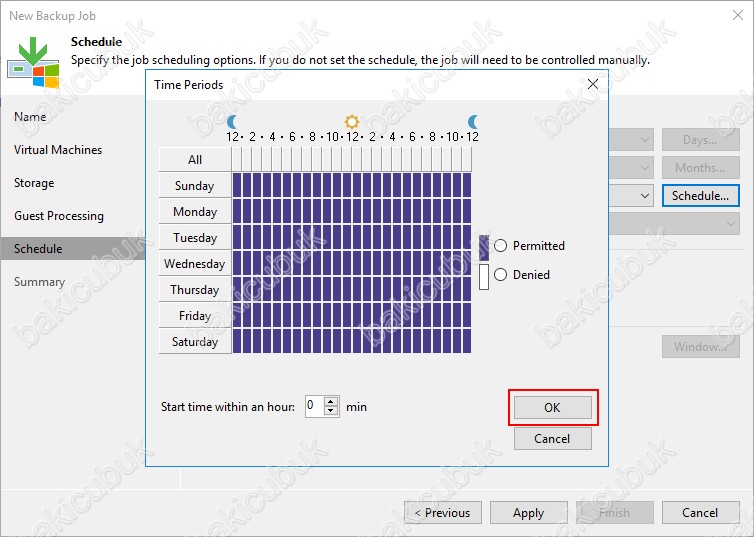Select the Wednesday row header
Image resolution: width=754 pixels, height=537 pixels.
coord(195,263)
